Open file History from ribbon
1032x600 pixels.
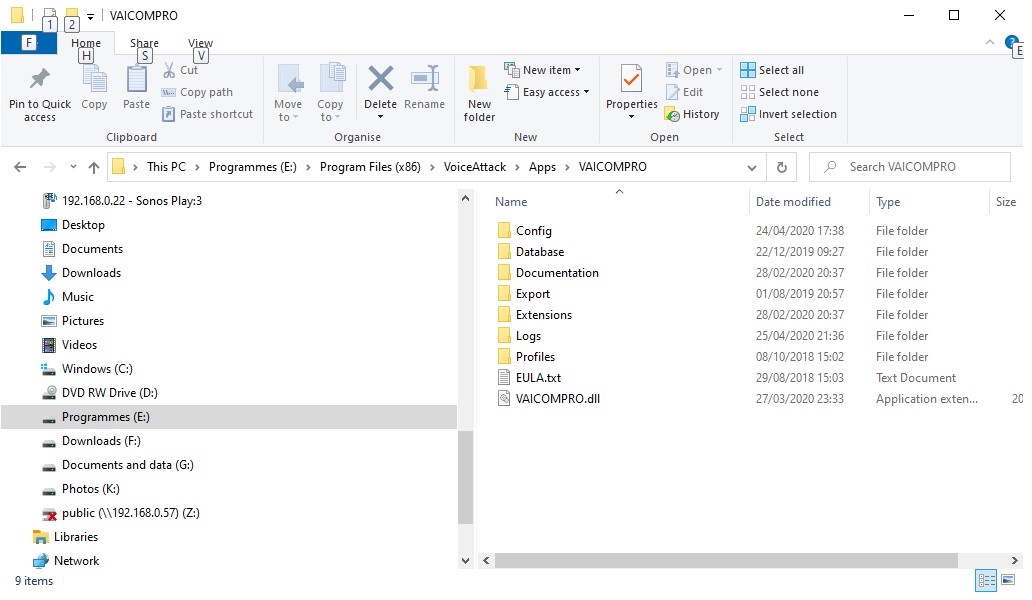pyautogui.click(x=692, y=114)
